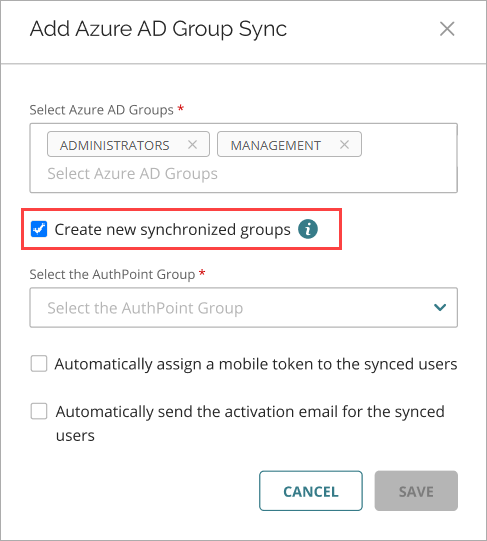The height and width of the screenshot is (541, 487).
Task: Remove the ADMINISTRATORS group tag
Action: tap(192, 145)
